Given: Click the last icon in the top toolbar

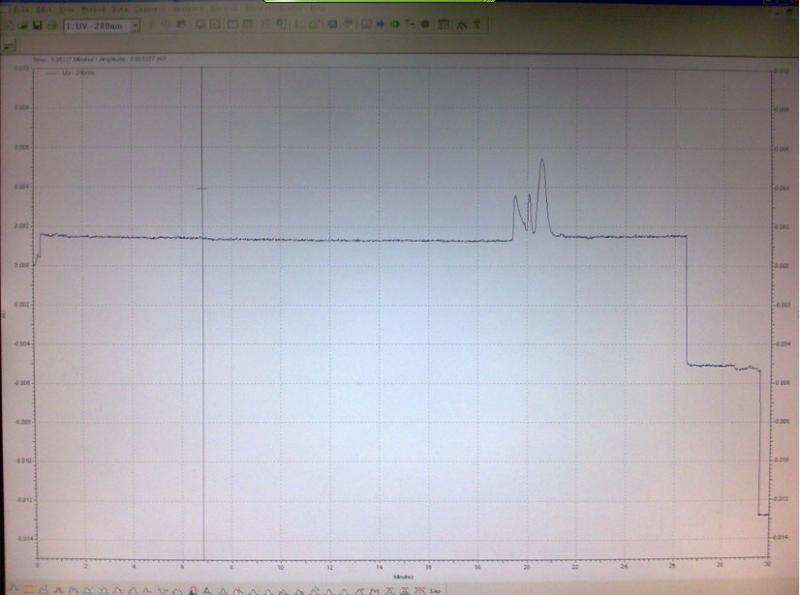Looking at the screenshot, I should [477, 24].
